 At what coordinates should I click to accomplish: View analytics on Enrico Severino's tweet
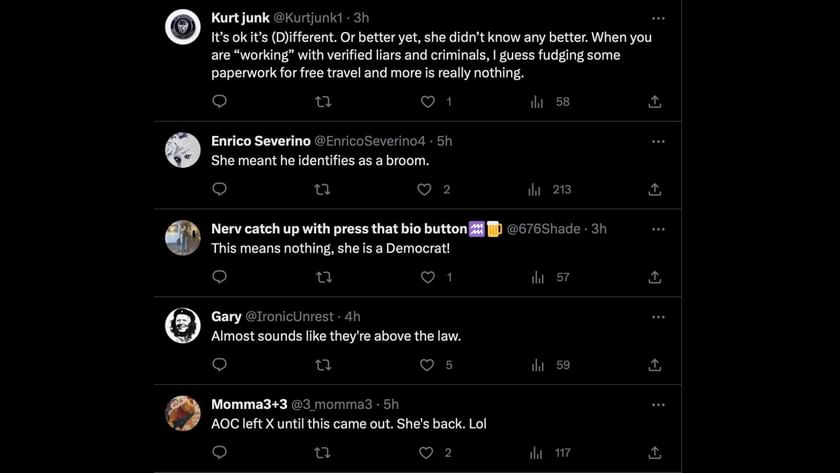click(x=535, y=189)
